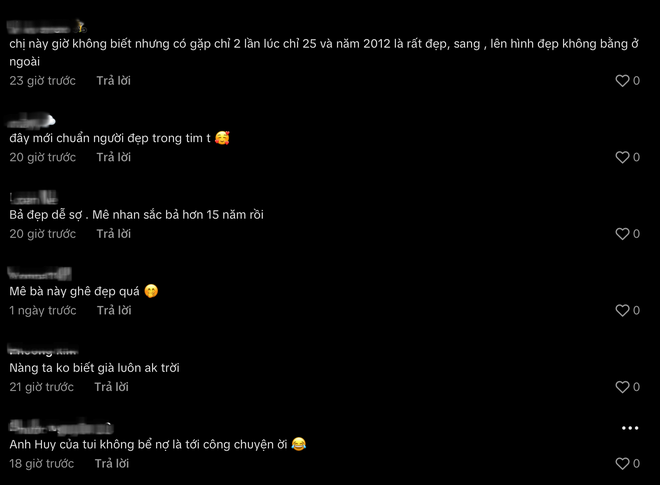Reply to 'đây mới chuẩn người đẹp' comment
This screenshot has height=485, width=660.
[114, 157]
